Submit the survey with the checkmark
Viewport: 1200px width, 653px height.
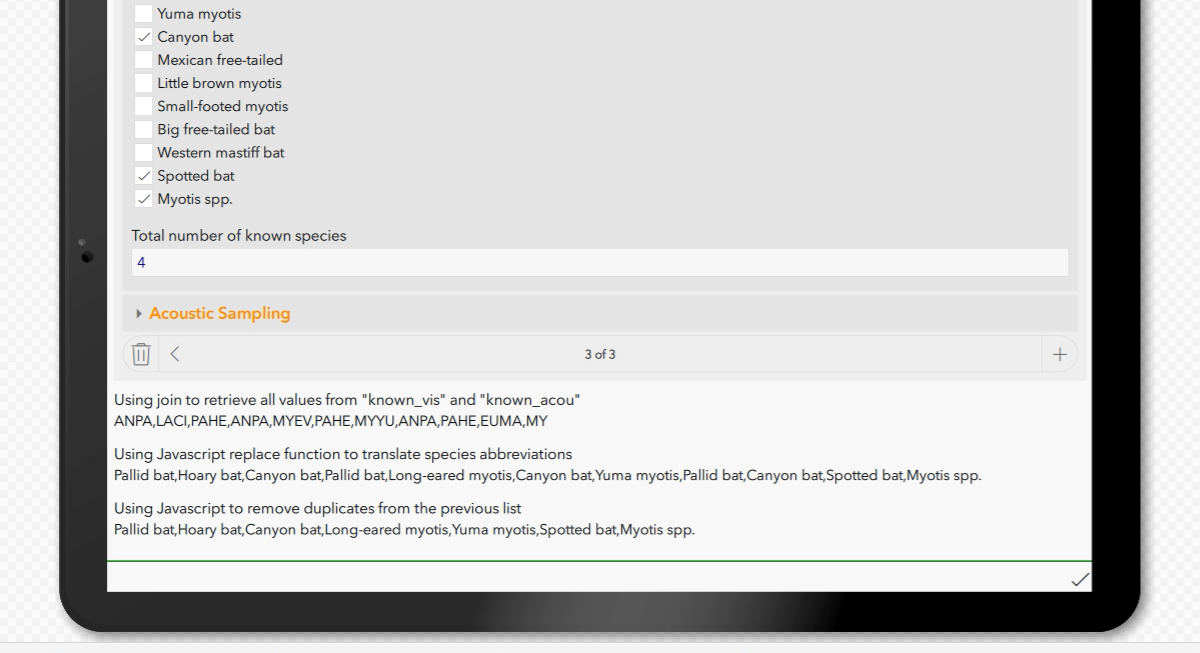coord(1080,579)
